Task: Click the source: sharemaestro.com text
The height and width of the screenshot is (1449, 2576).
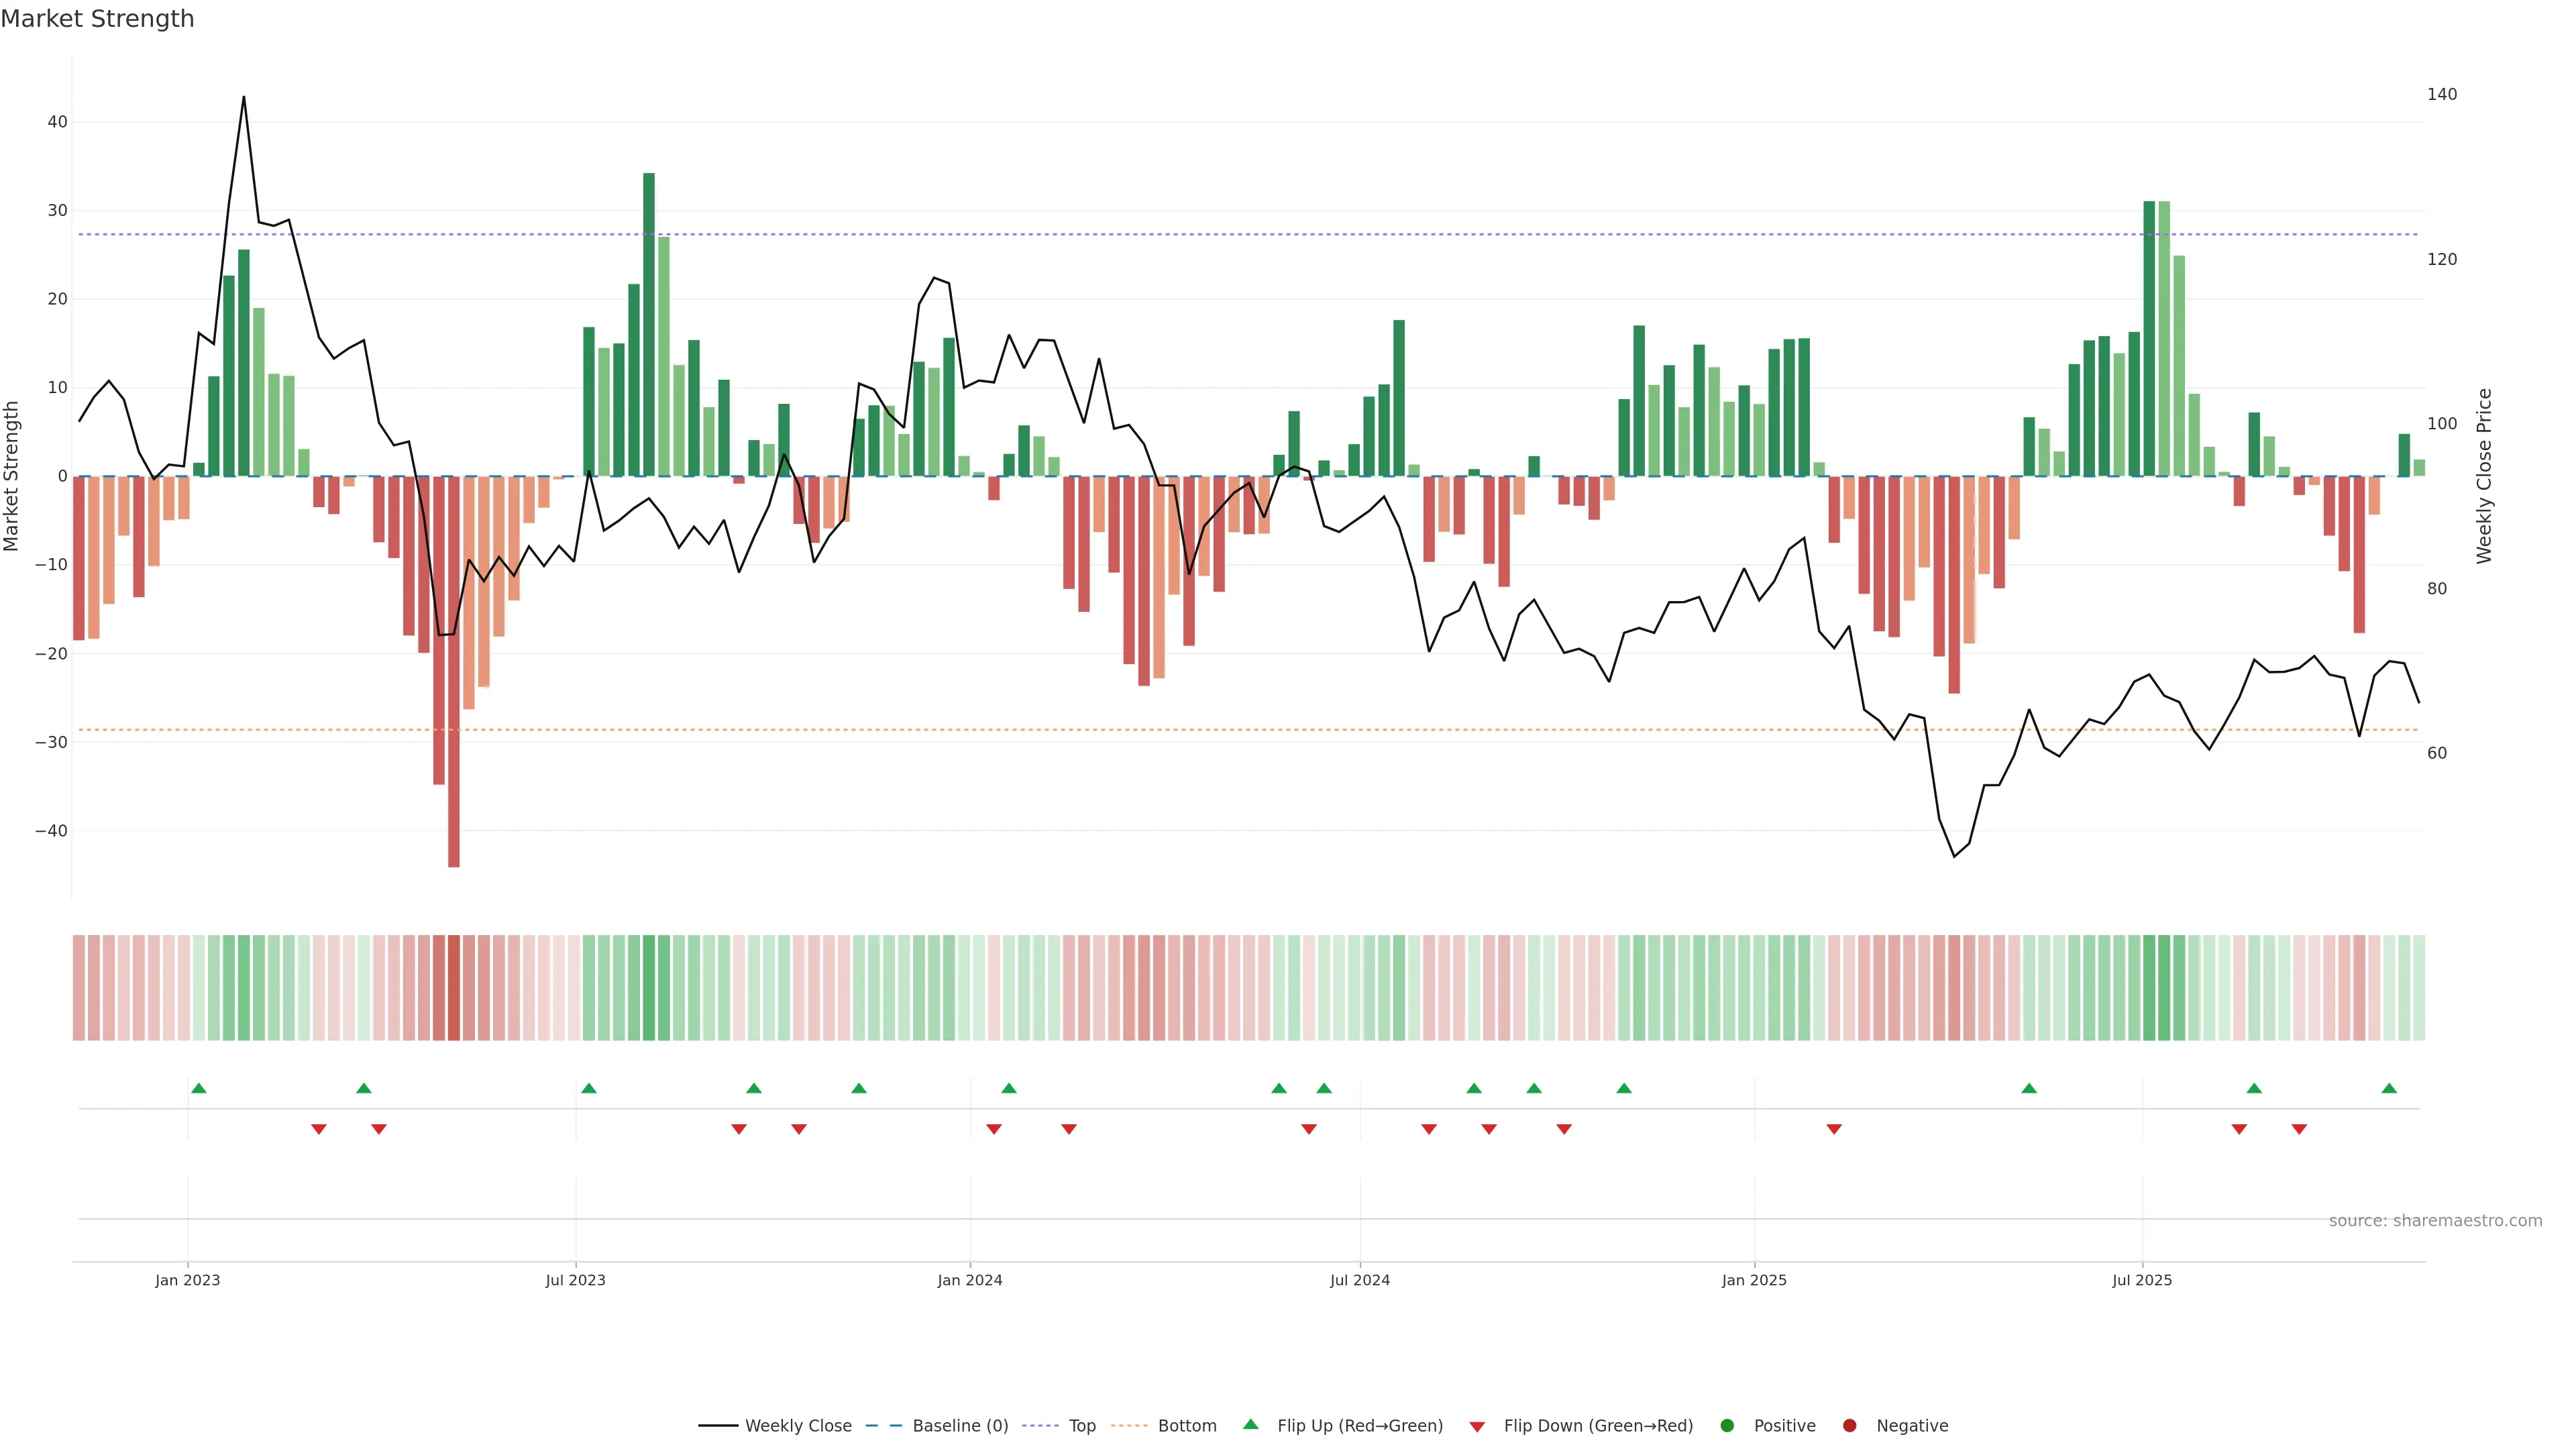Action: point(2435,1220)
